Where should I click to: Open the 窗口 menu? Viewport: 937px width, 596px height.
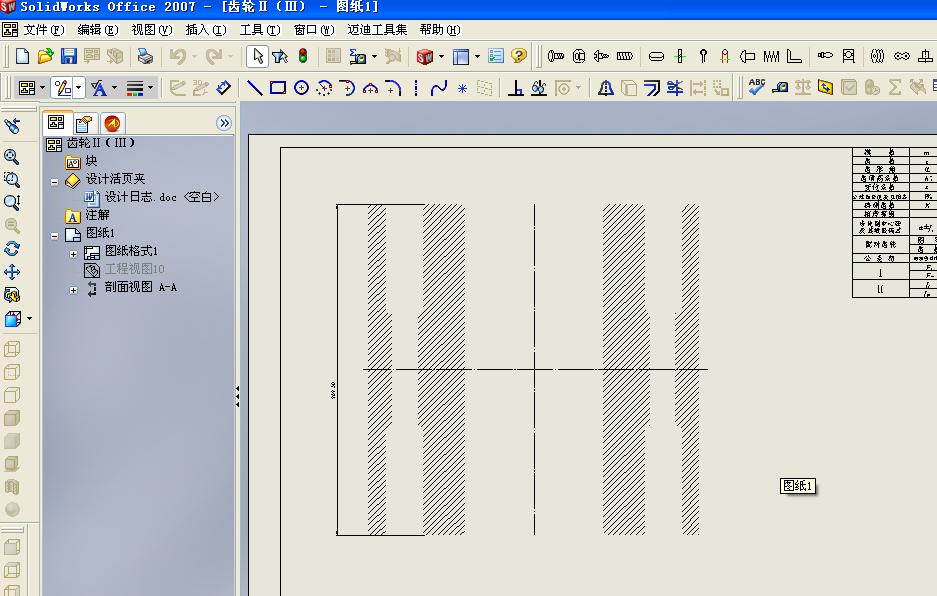coord(314,29)
